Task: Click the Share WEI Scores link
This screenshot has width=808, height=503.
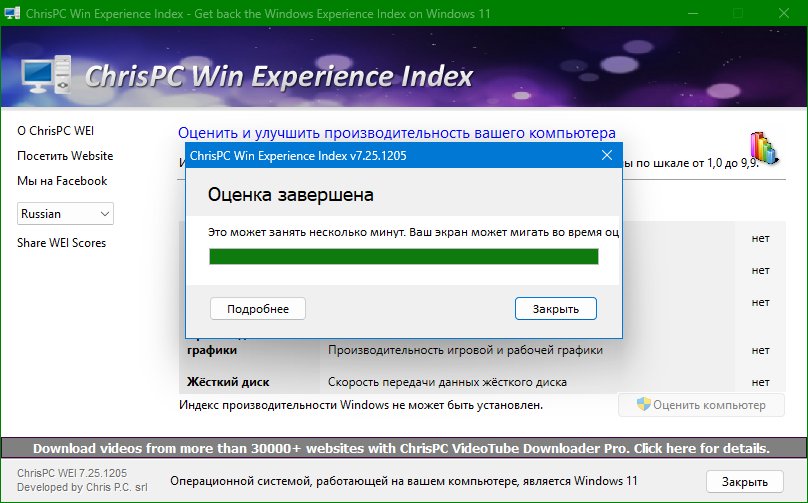Action: click(61, 243)
